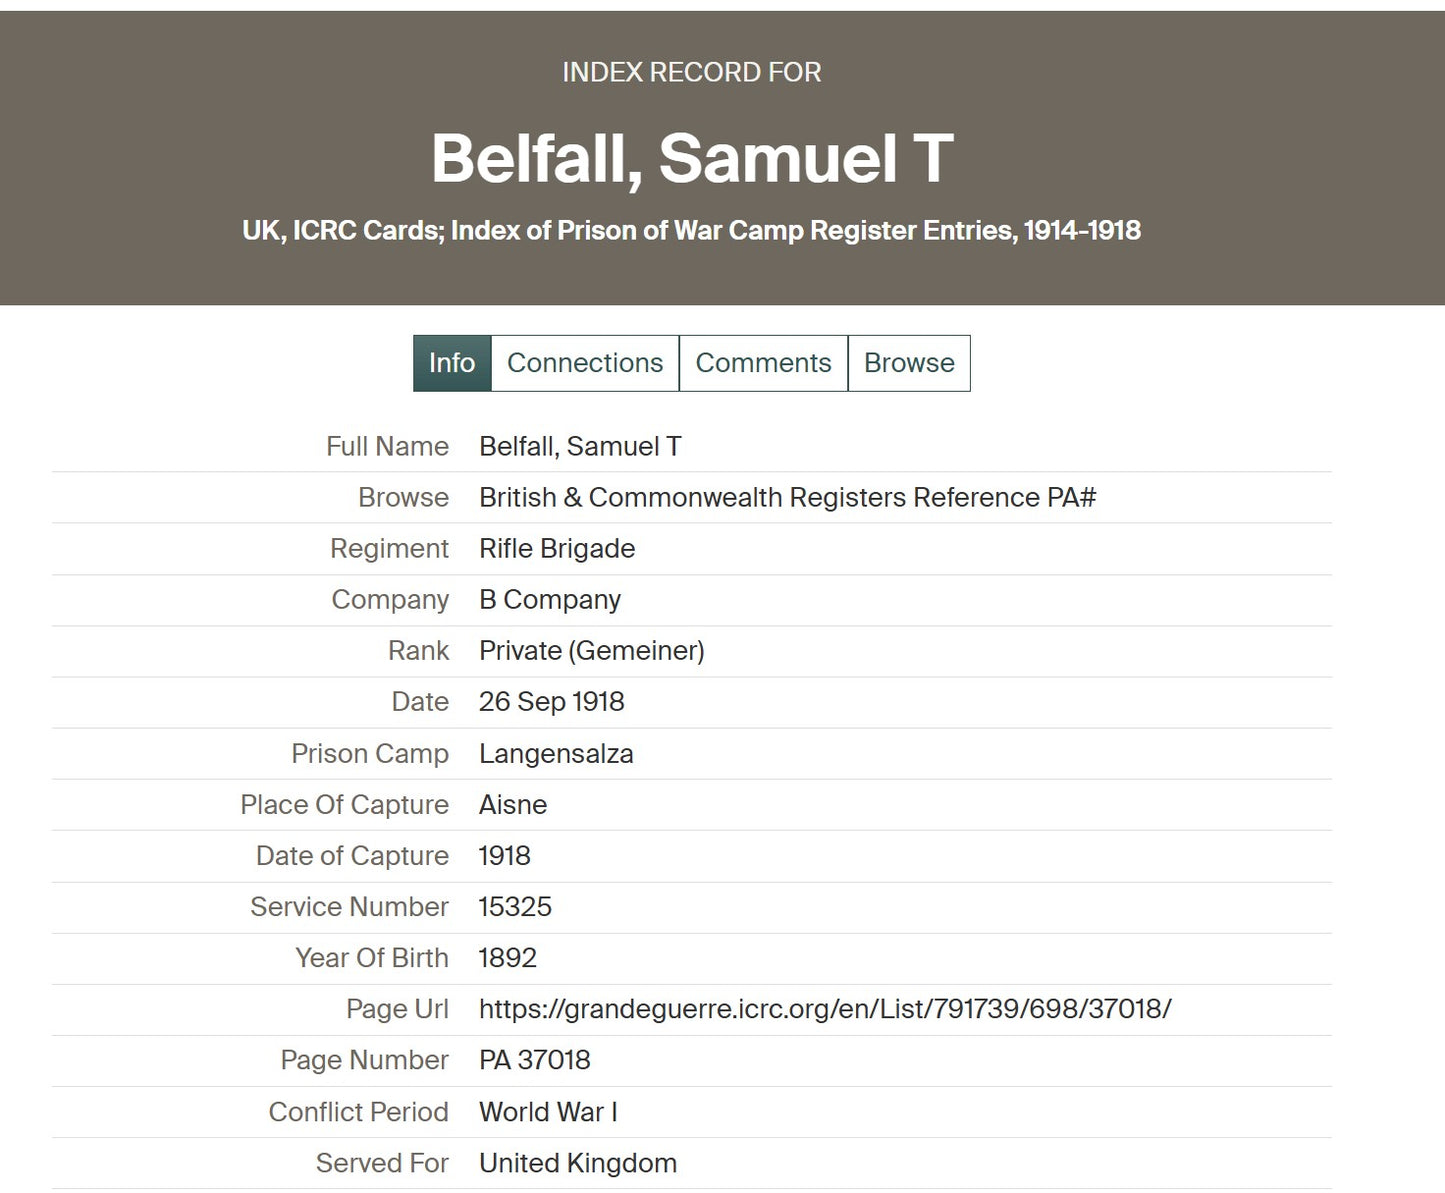This screenshot has width=1445, height=1193.
Task: Click the Langensalza prison camp value
Action: (x=556, y=754)
